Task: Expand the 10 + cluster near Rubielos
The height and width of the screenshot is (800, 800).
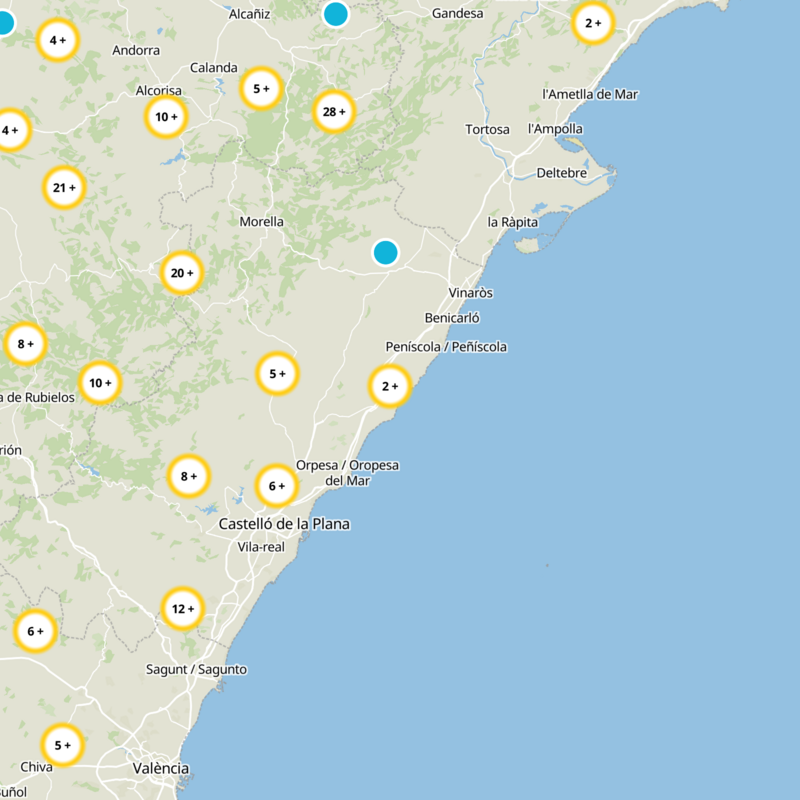Action: coord(99,383)
